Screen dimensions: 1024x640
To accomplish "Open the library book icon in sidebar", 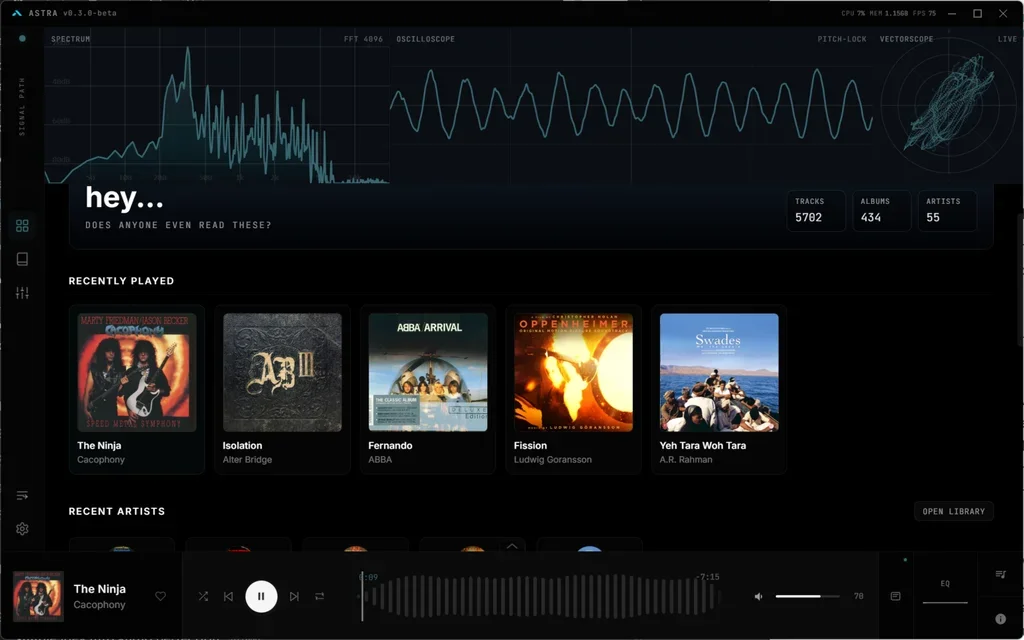I will point(22,259).
